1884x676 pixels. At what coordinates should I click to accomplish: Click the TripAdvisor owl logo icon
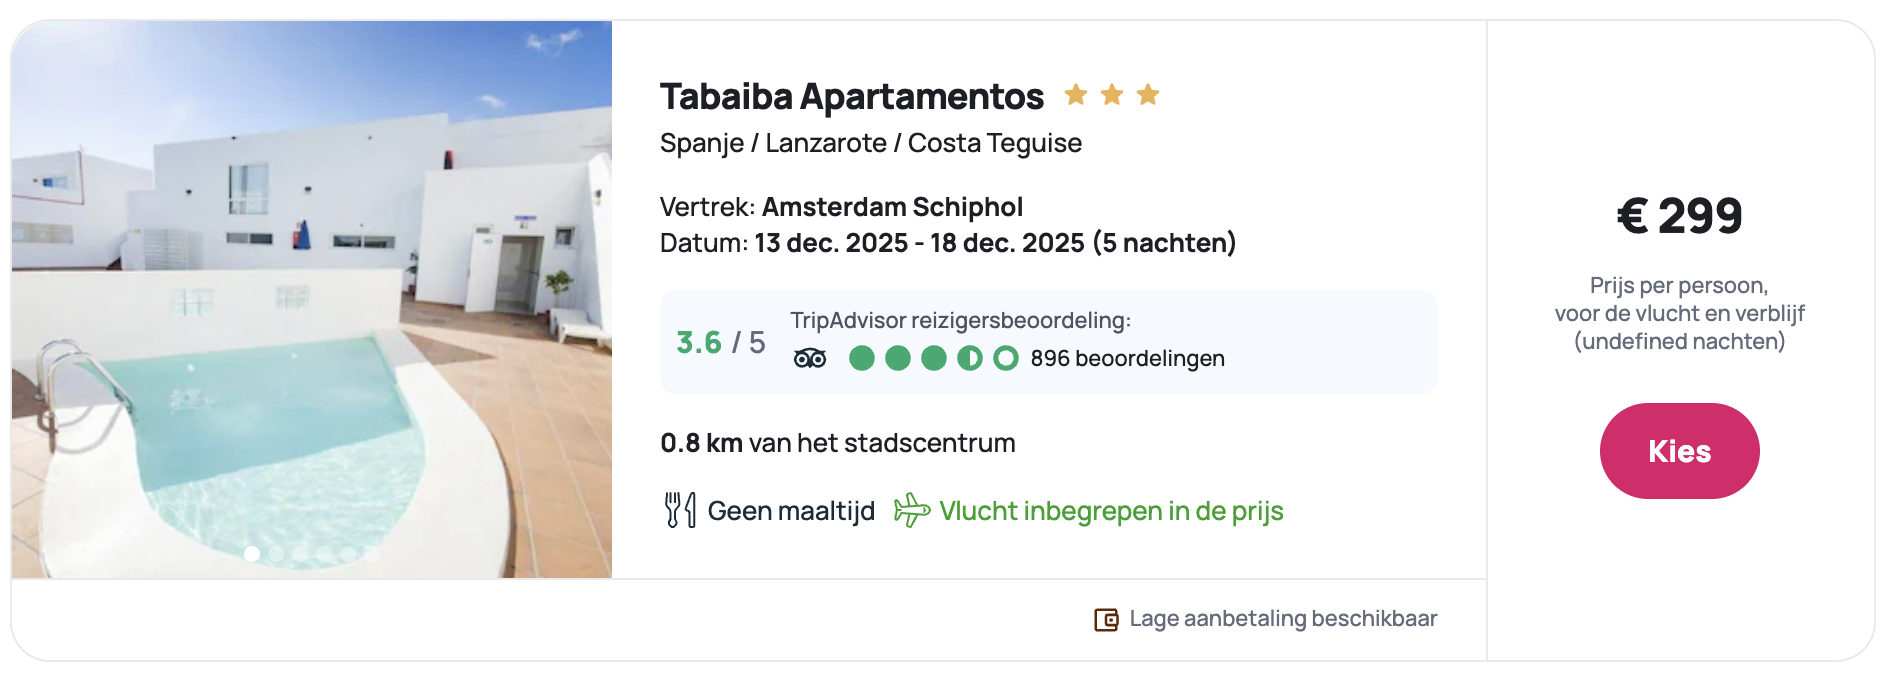810,358
